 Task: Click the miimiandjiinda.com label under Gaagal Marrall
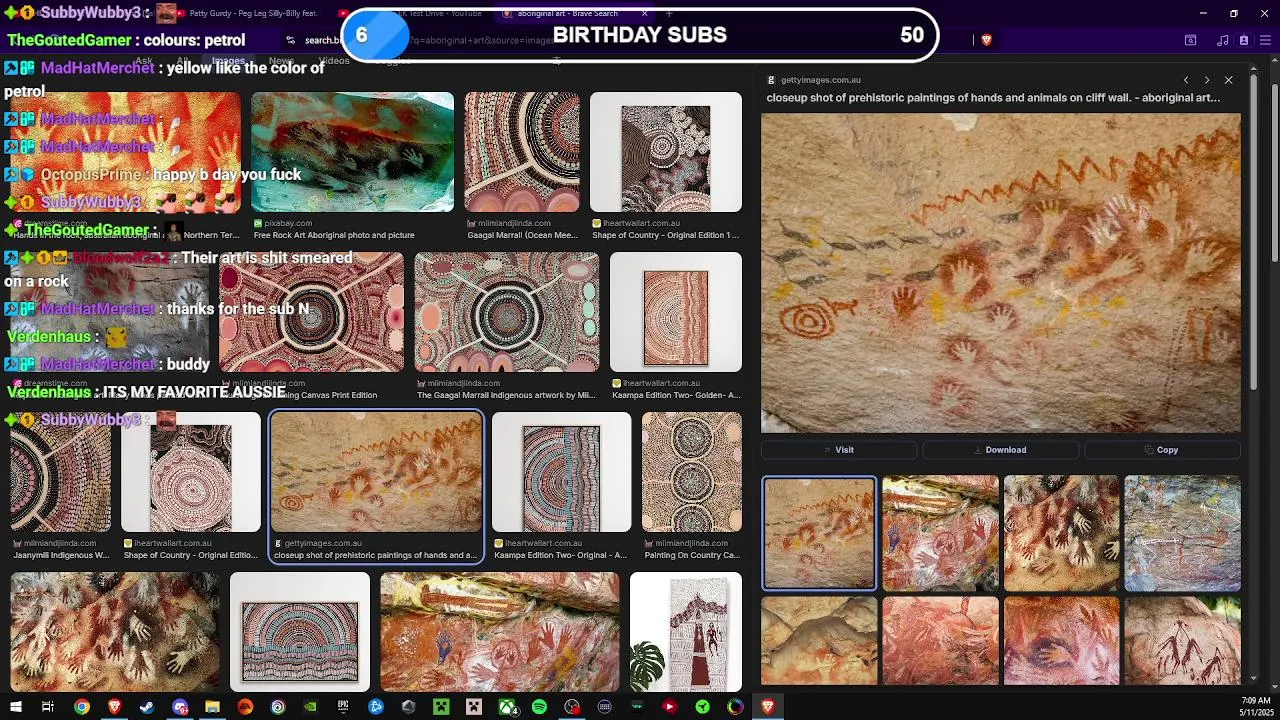tap(513, 223)
